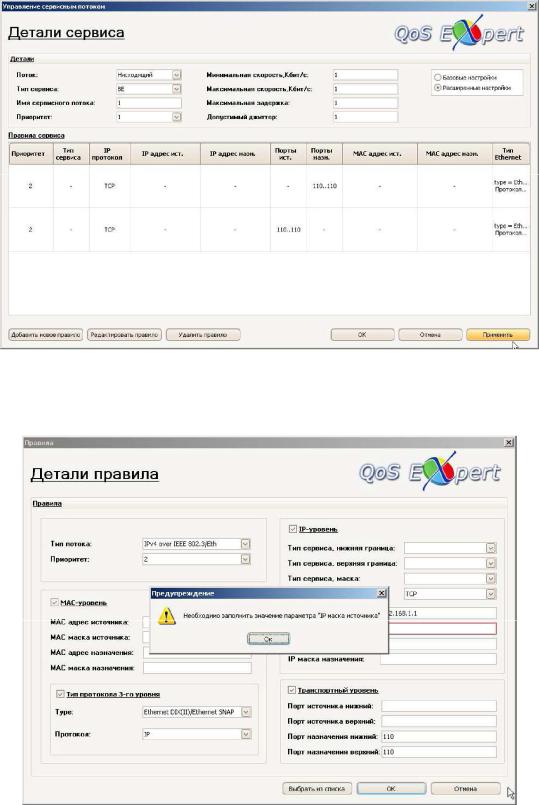The image size is (539, 805).
Task: Open the Тип сервиса, нижняя граница dropdown
Action: 491,548
